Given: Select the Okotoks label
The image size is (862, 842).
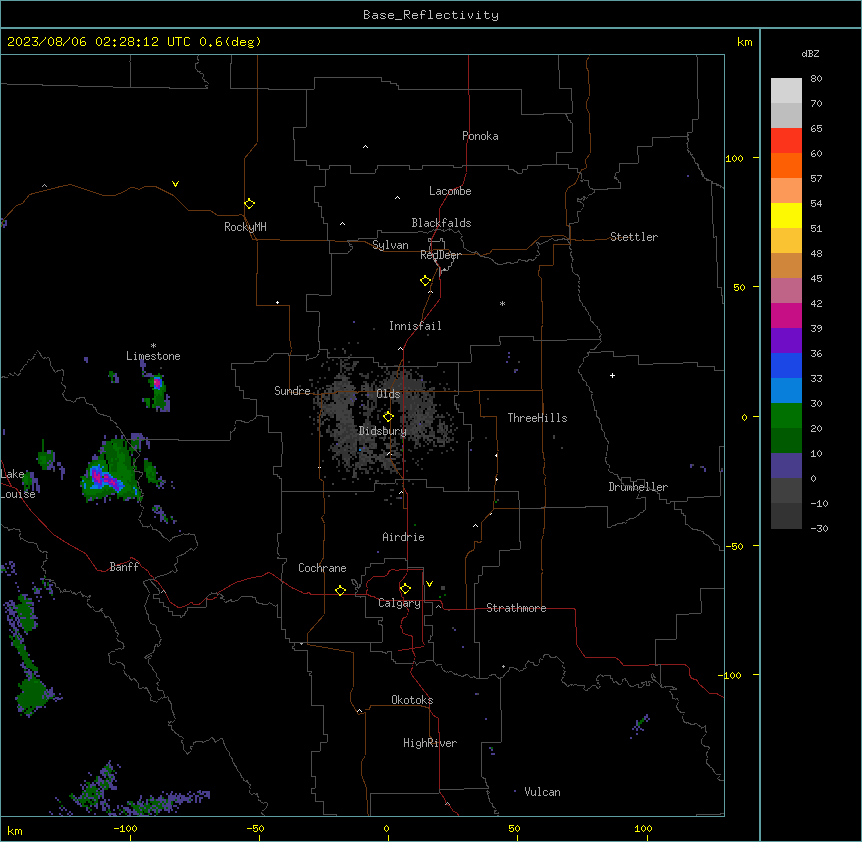Looking at the screenshot, I should pyautogui.click(x=412, y=700).
